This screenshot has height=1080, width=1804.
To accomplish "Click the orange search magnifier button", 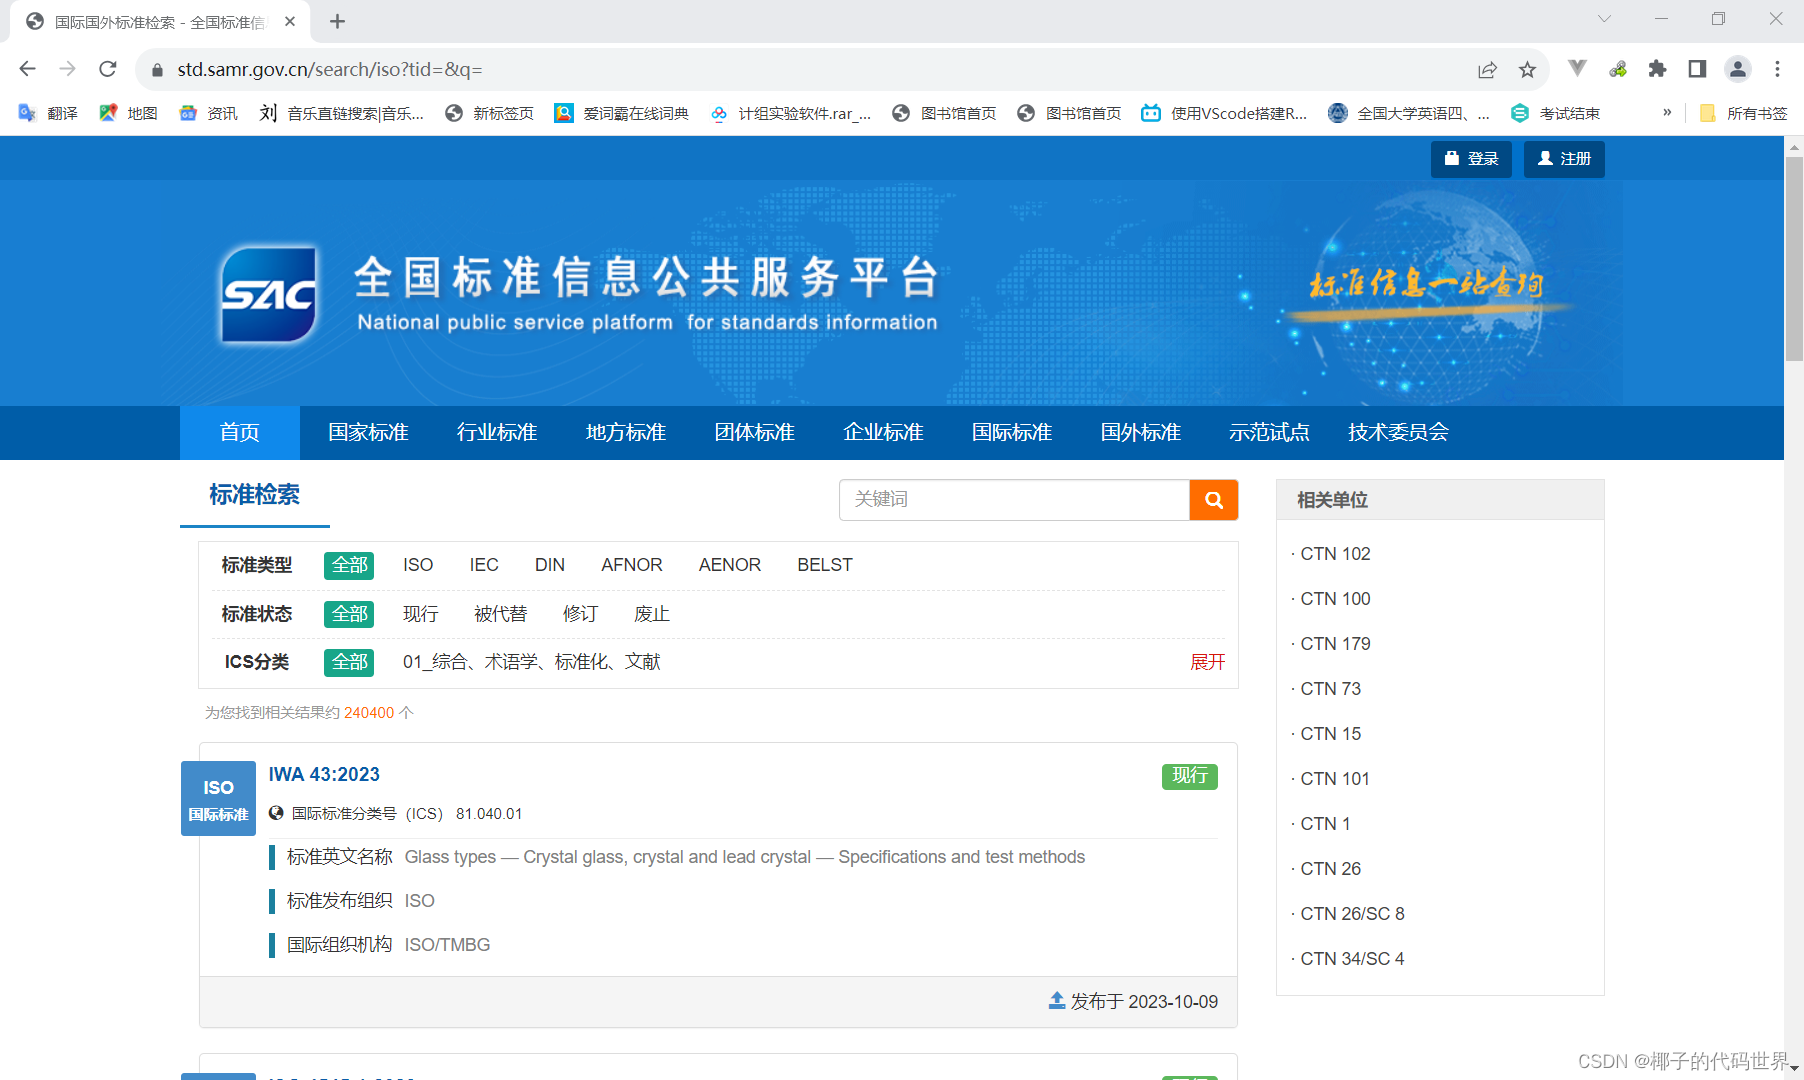I will (x=1214, y=500).
